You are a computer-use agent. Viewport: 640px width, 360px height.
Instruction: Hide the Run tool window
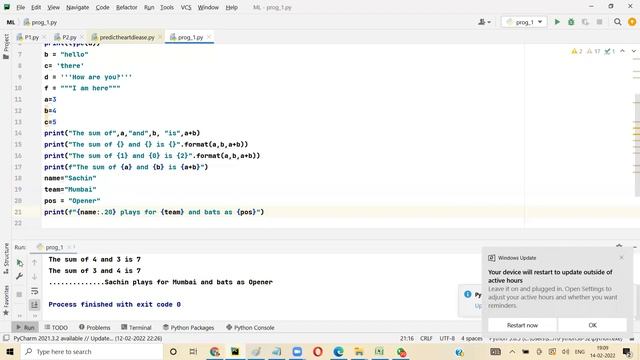(x=635, y=246)
